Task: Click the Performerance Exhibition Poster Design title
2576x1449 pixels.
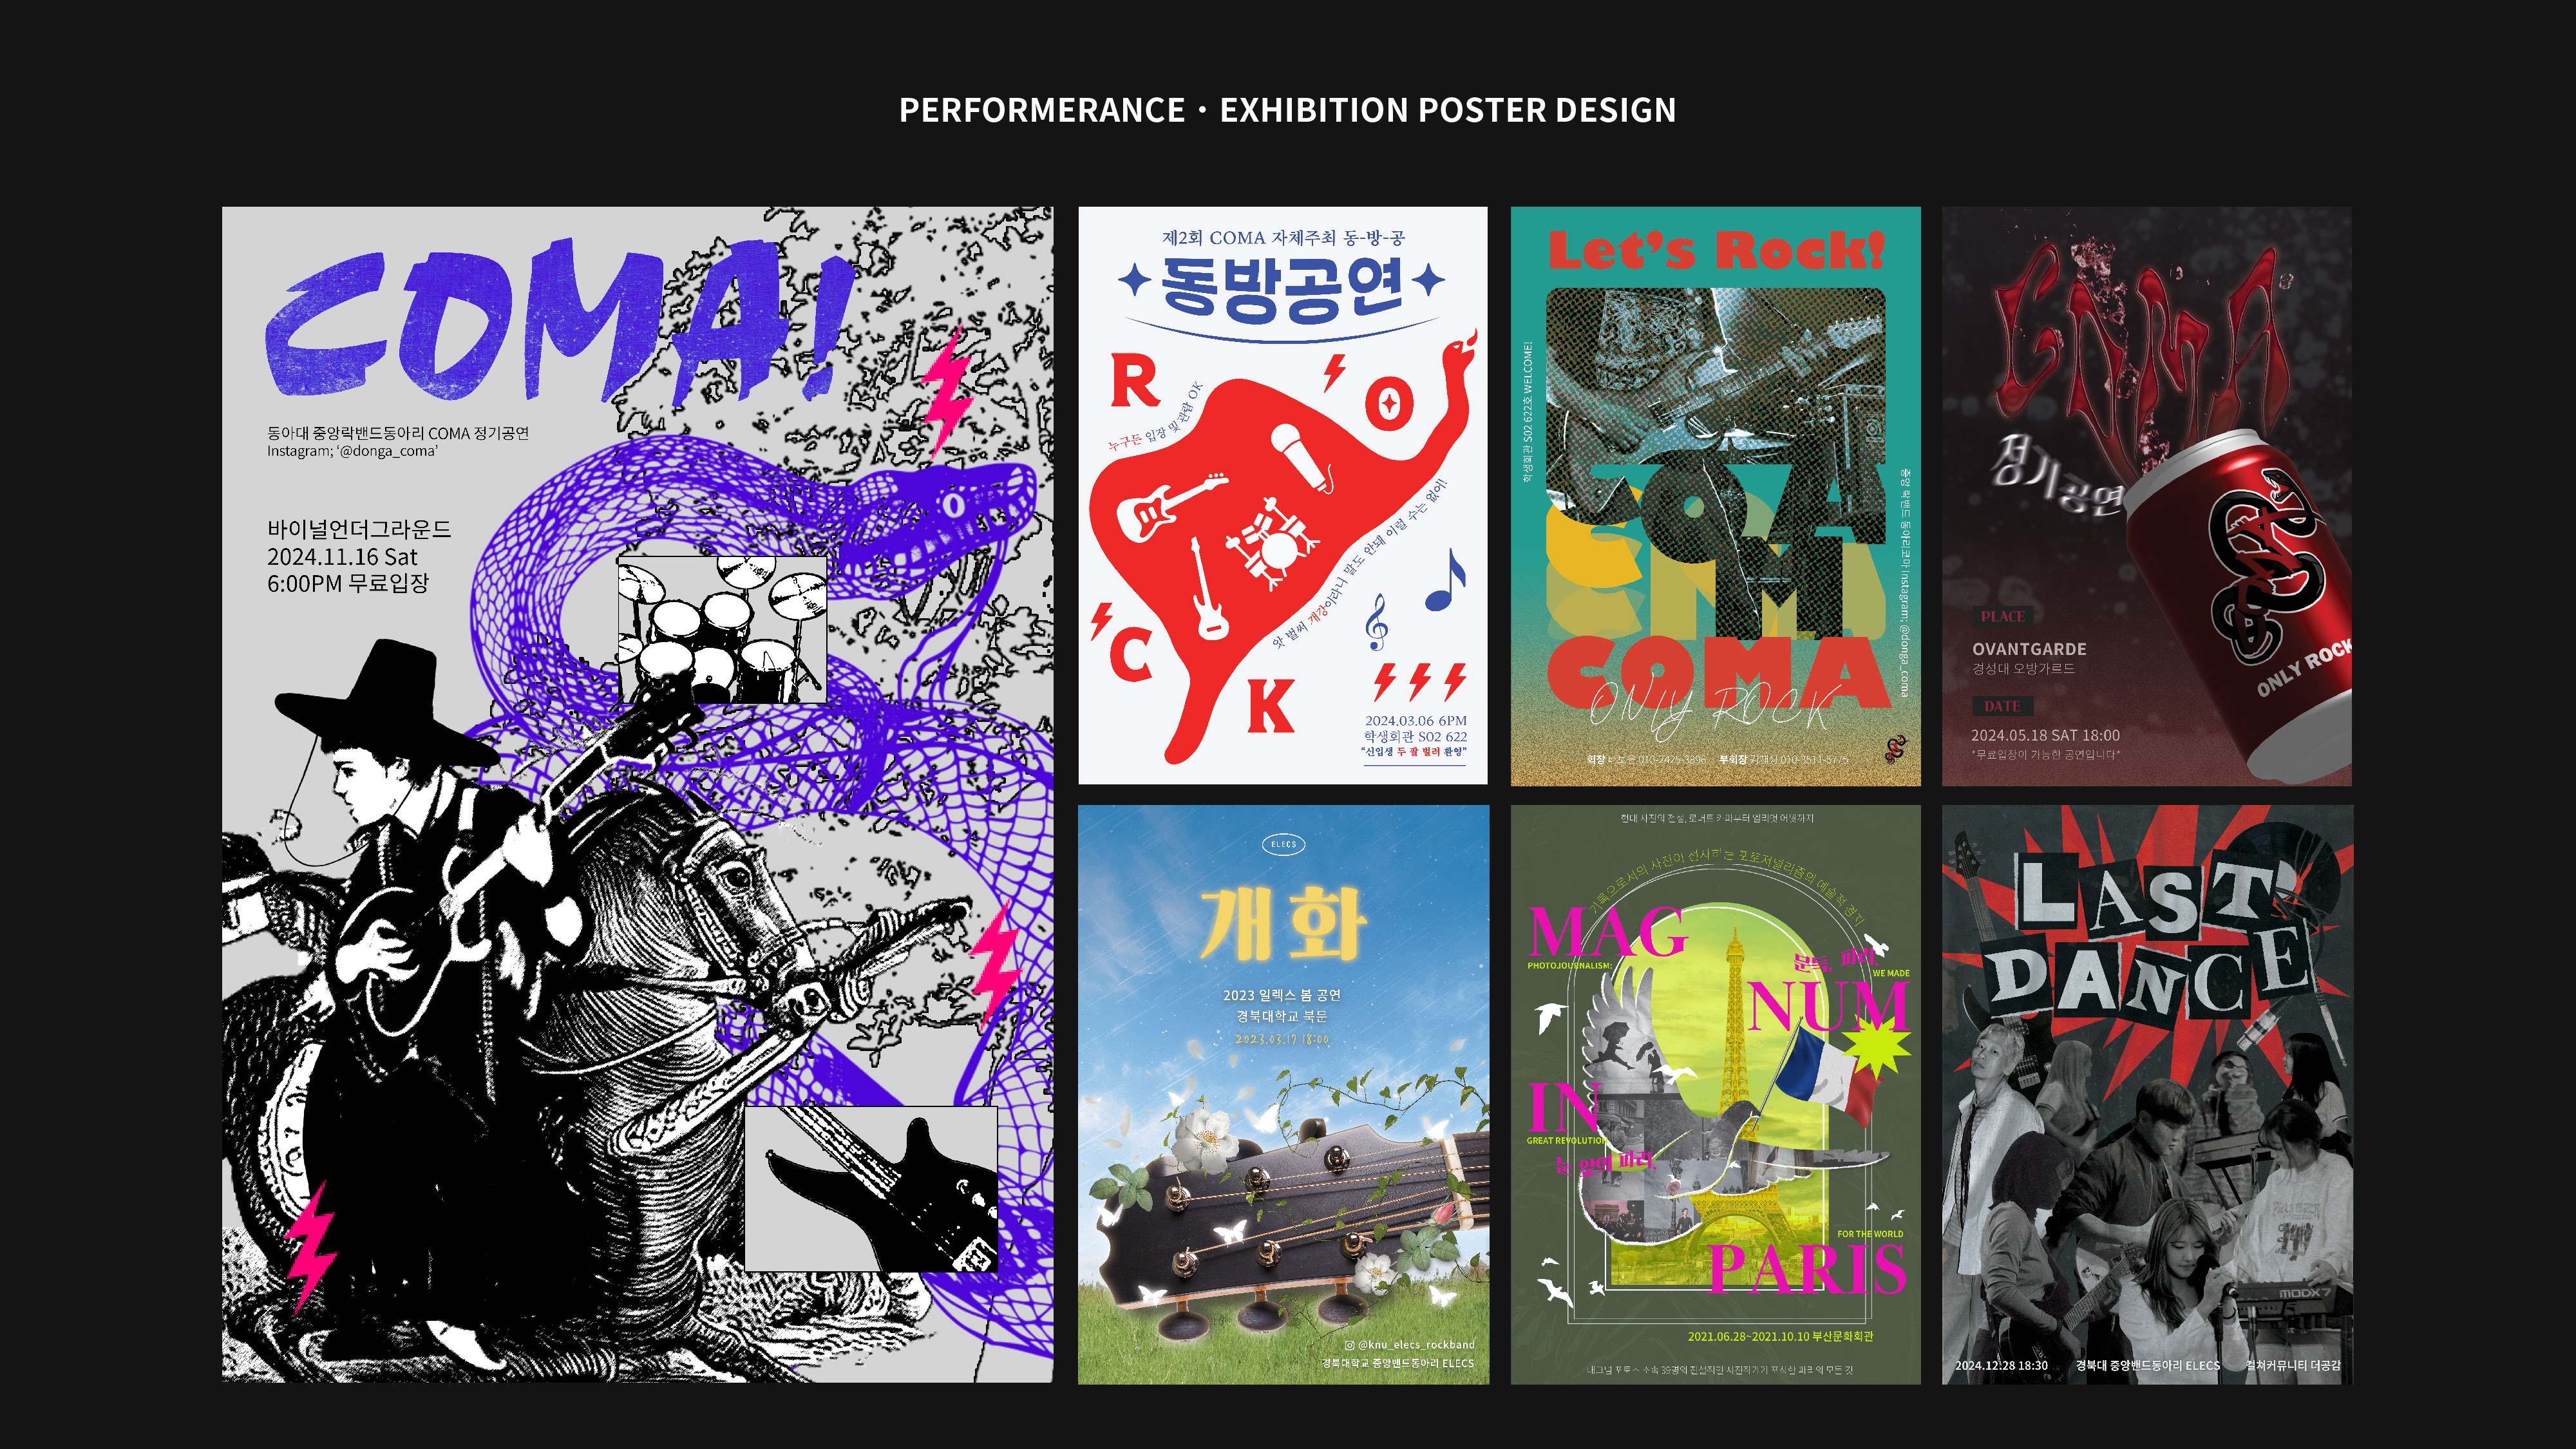Action: pyautogui.click(x=1287, y=110)
